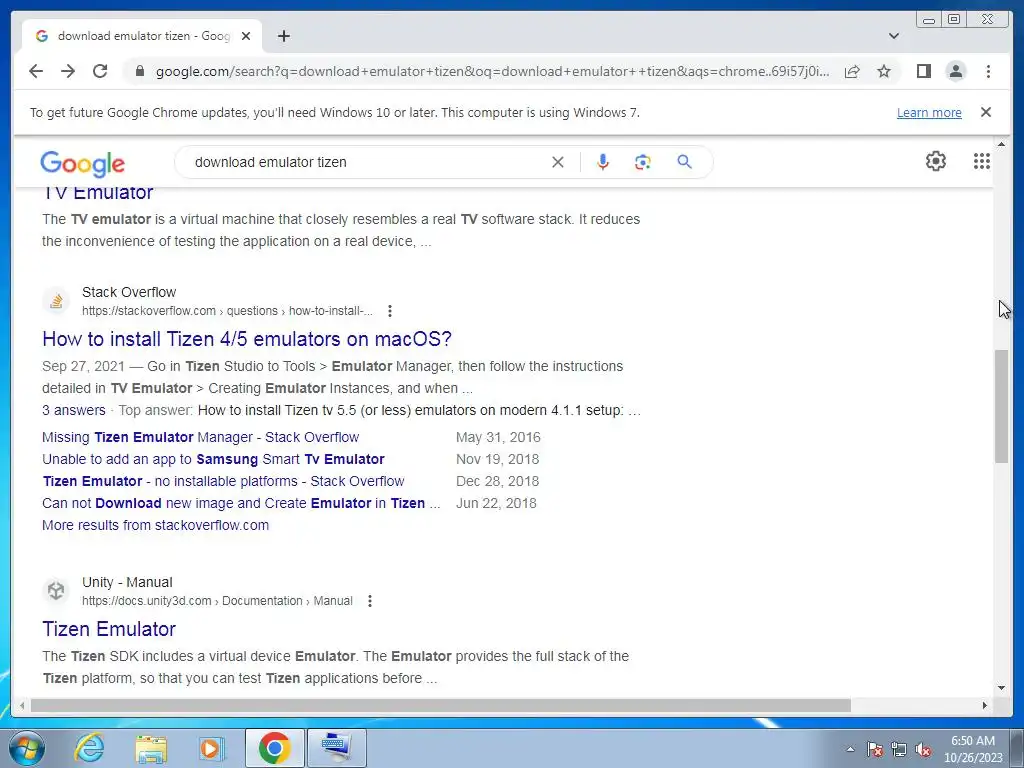1024x768 pixels.
Task: Open Unable to add an app to Samsung Smart Tv Emulator
Action: 213,459
